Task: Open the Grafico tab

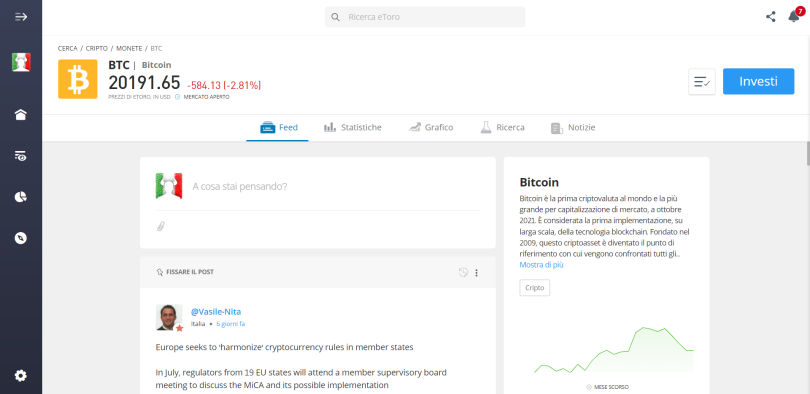Action: click(x=431, y=128)
